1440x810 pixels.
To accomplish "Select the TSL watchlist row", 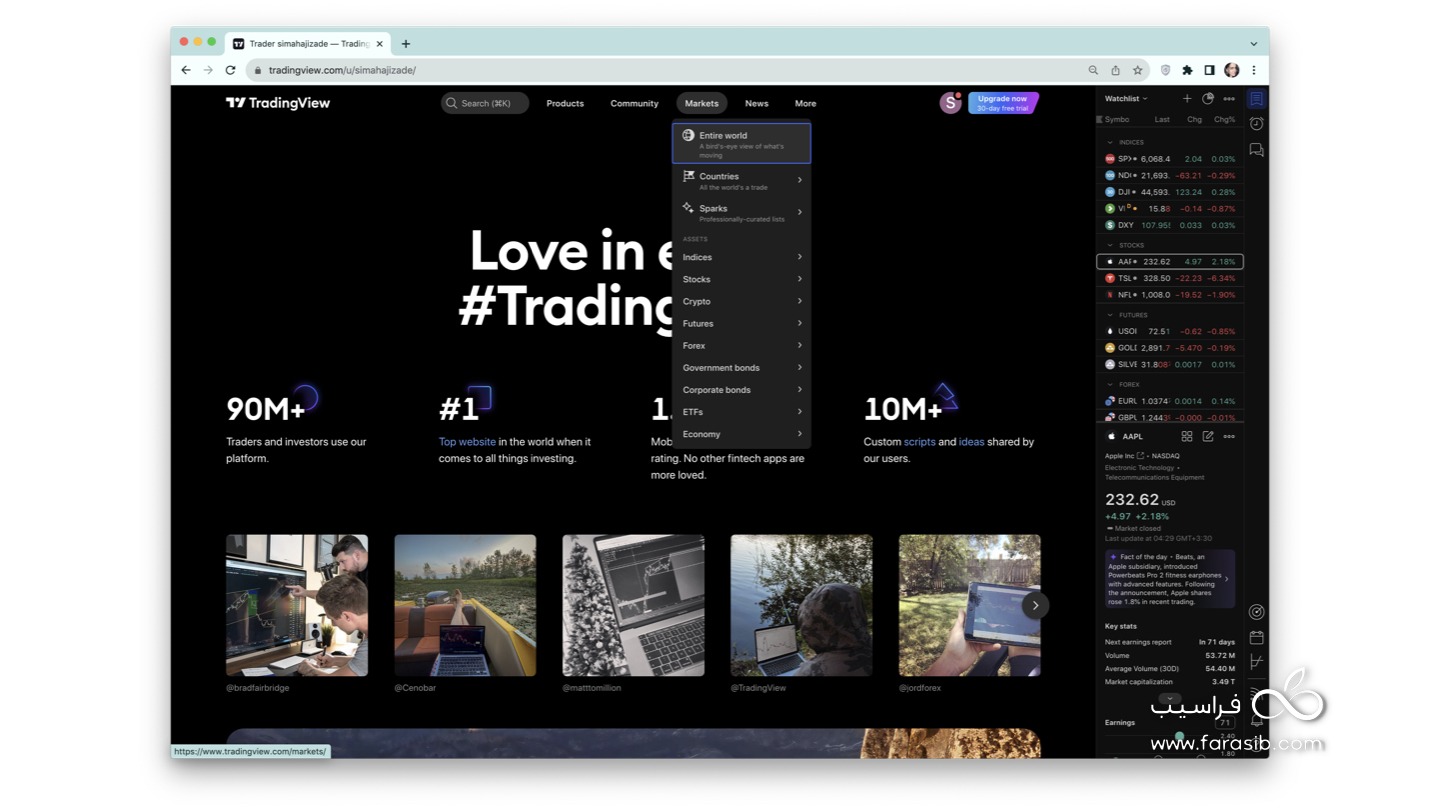I will (x=1170, y=278).
